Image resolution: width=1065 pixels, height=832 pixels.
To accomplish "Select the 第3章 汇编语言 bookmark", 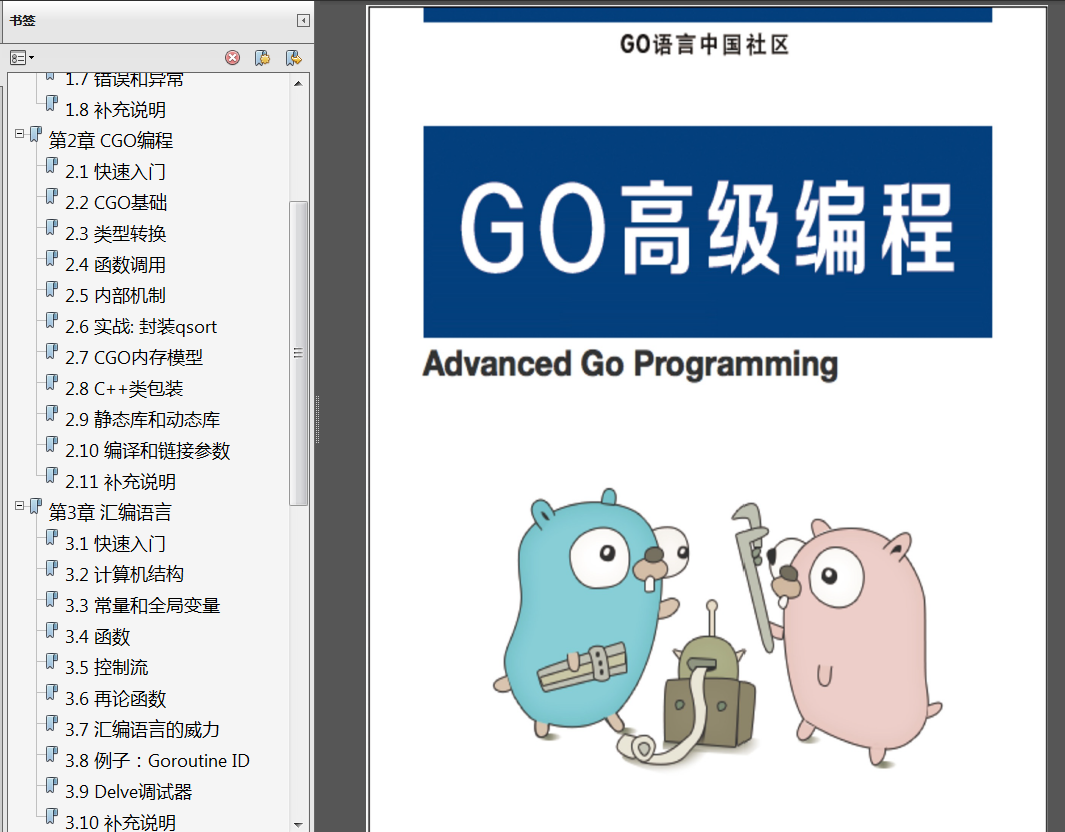I will [x=110, y=513].
